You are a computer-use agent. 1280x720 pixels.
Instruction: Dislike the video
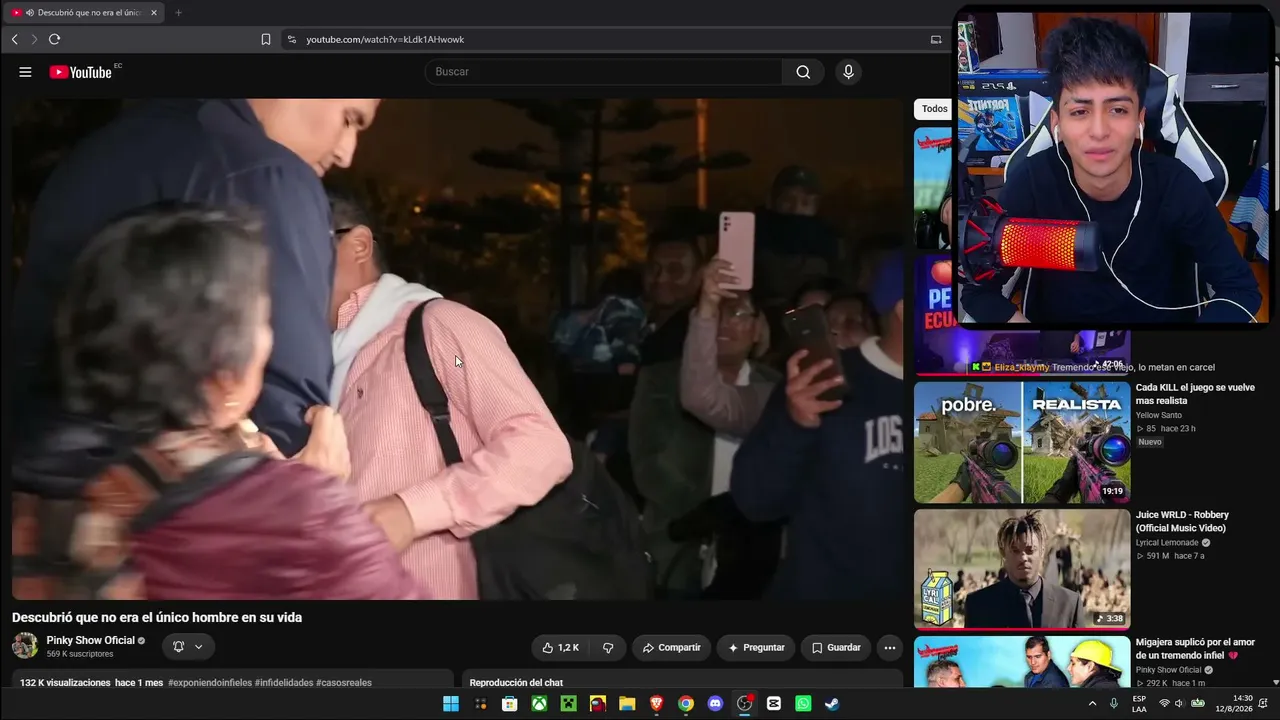(x=608, y=648)
